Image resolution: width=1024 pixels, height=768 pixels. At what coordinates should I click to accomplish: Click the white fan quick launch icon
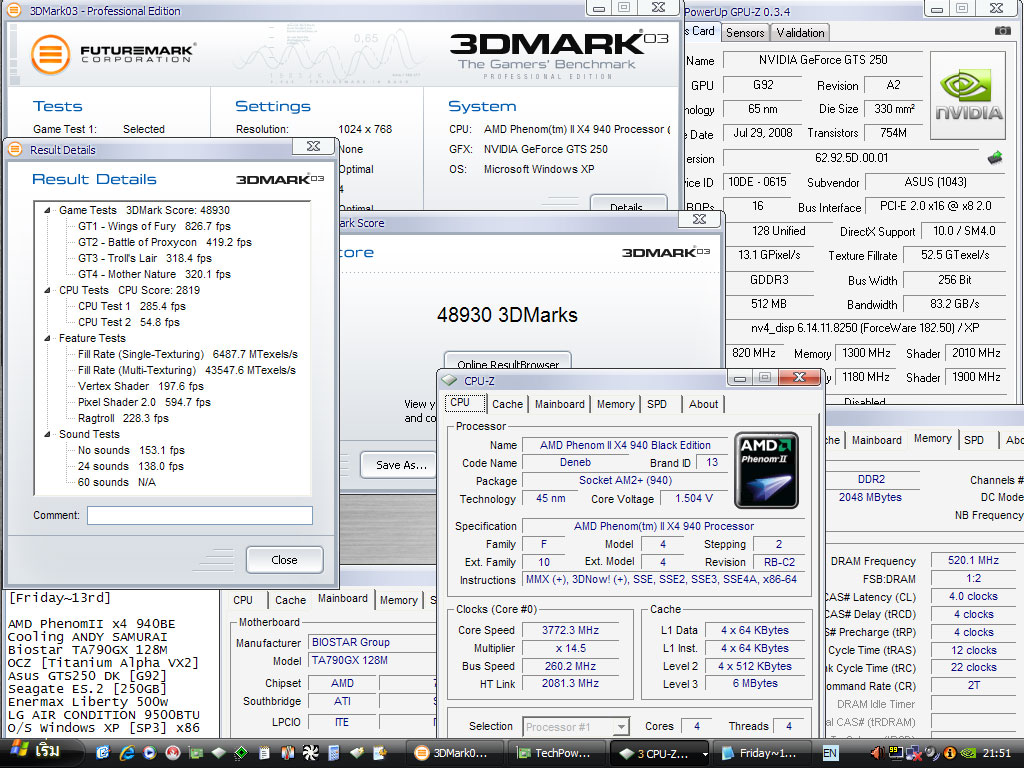click(310, 753)
